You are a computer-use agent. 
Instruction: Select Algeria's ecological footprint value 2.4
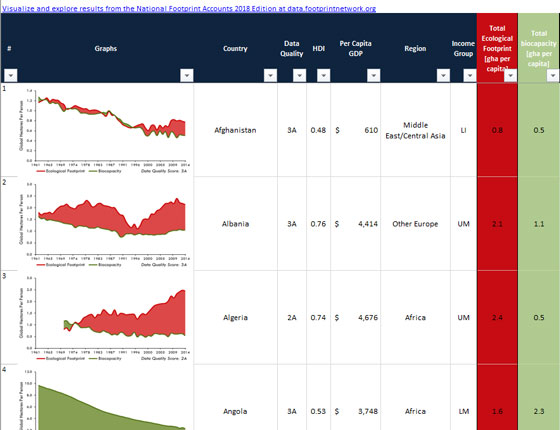coord(497,318)
